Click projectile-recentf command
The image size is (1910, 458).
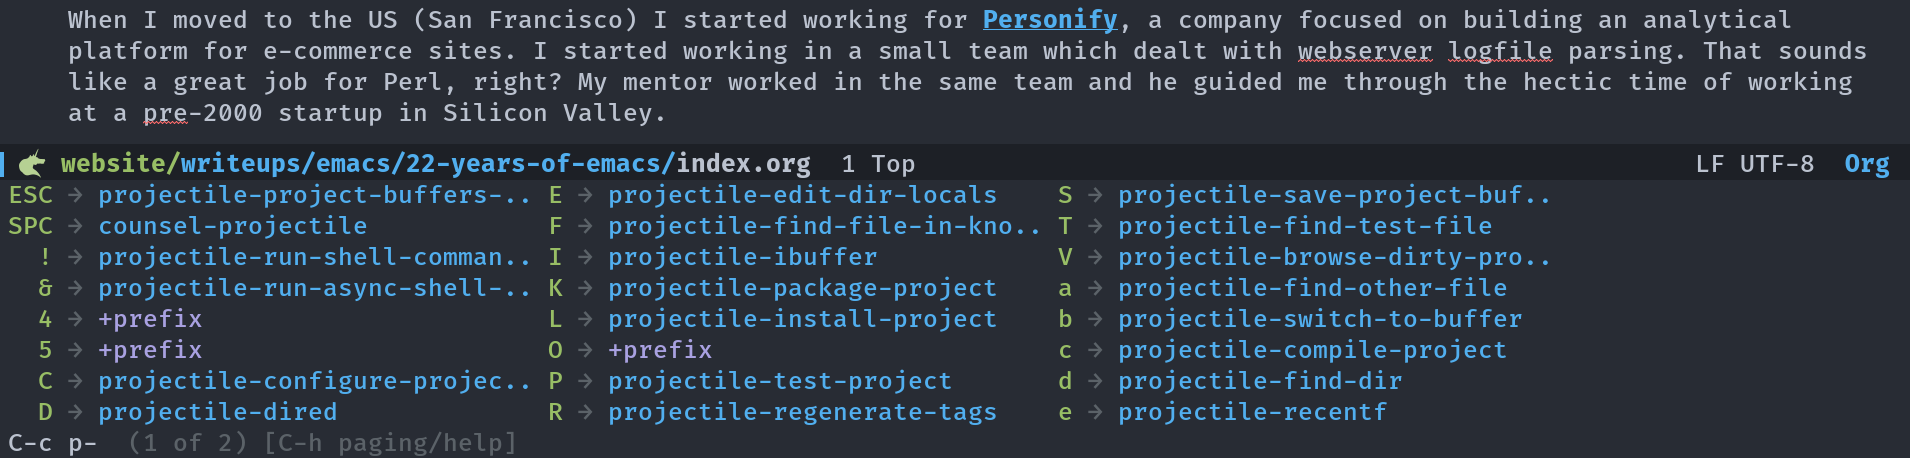tap(1252, 412)
